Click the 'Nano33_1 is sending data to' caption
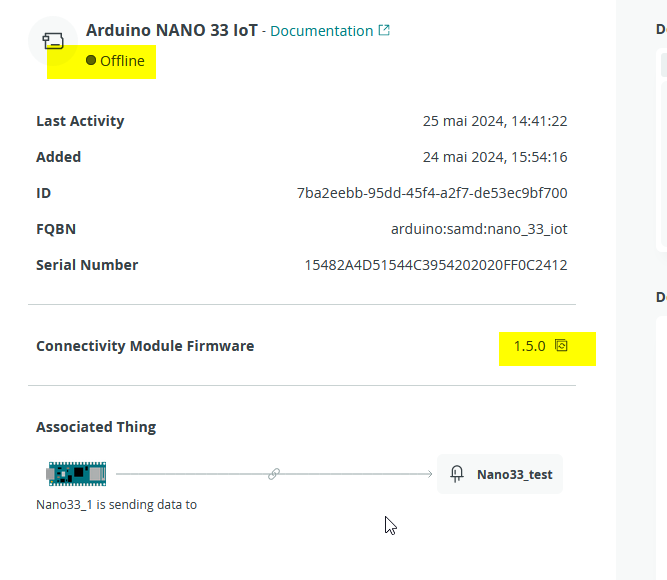This screenshot has width=667, height=580. tap(116, 505)
